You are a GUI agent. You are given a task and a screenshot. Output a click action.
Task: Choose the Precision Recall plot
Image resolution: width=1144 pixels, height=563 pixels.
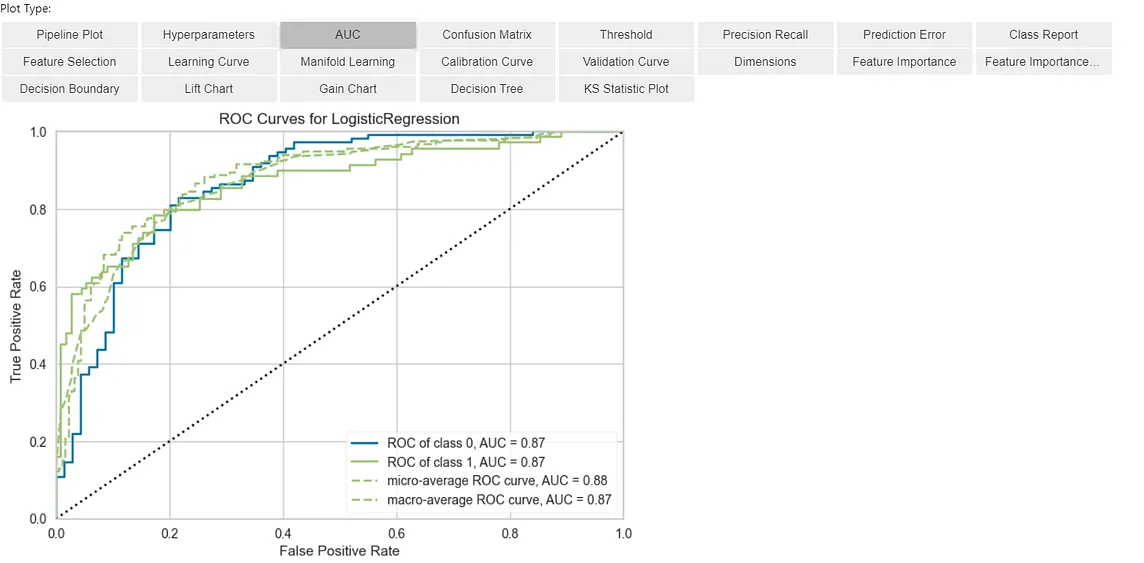point(765,34)
